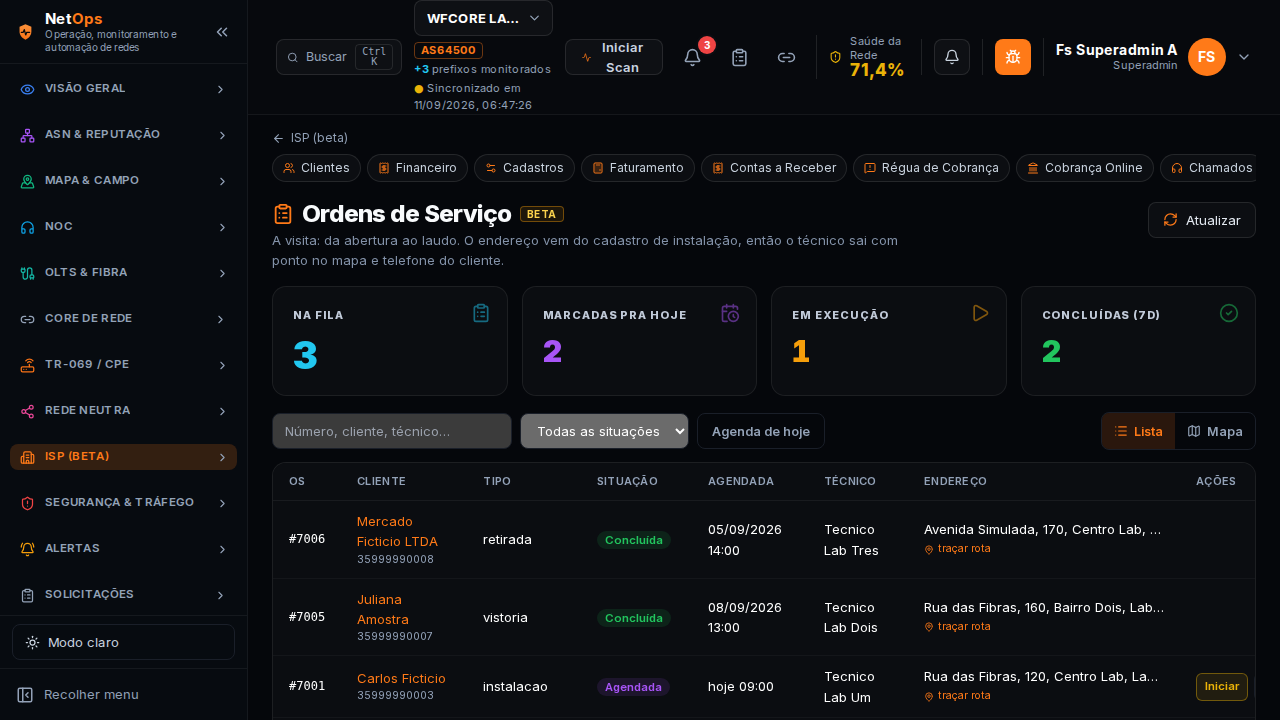Open the Financeiro tab
Screen dimensions: 1280x720
[x=417, y=168]
